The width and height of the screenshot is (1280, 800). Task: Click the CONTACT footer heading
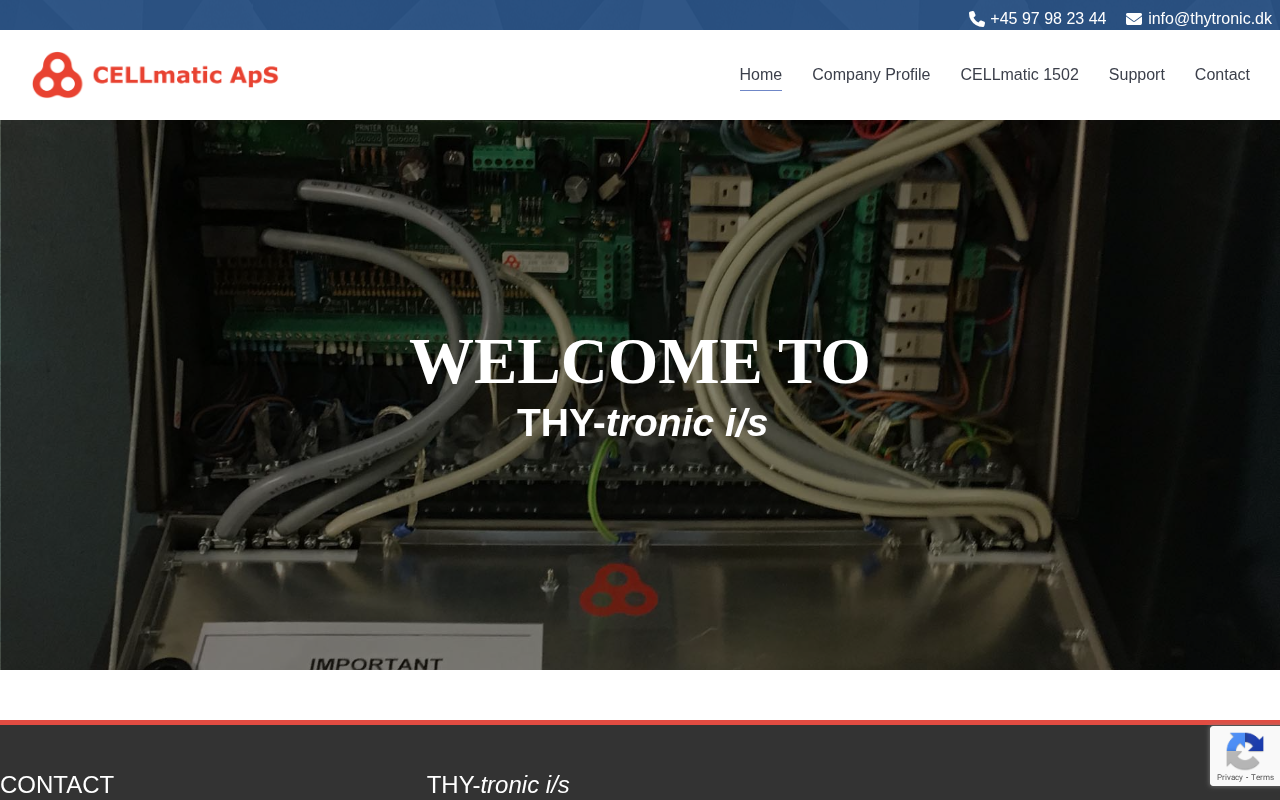[57, 785]
